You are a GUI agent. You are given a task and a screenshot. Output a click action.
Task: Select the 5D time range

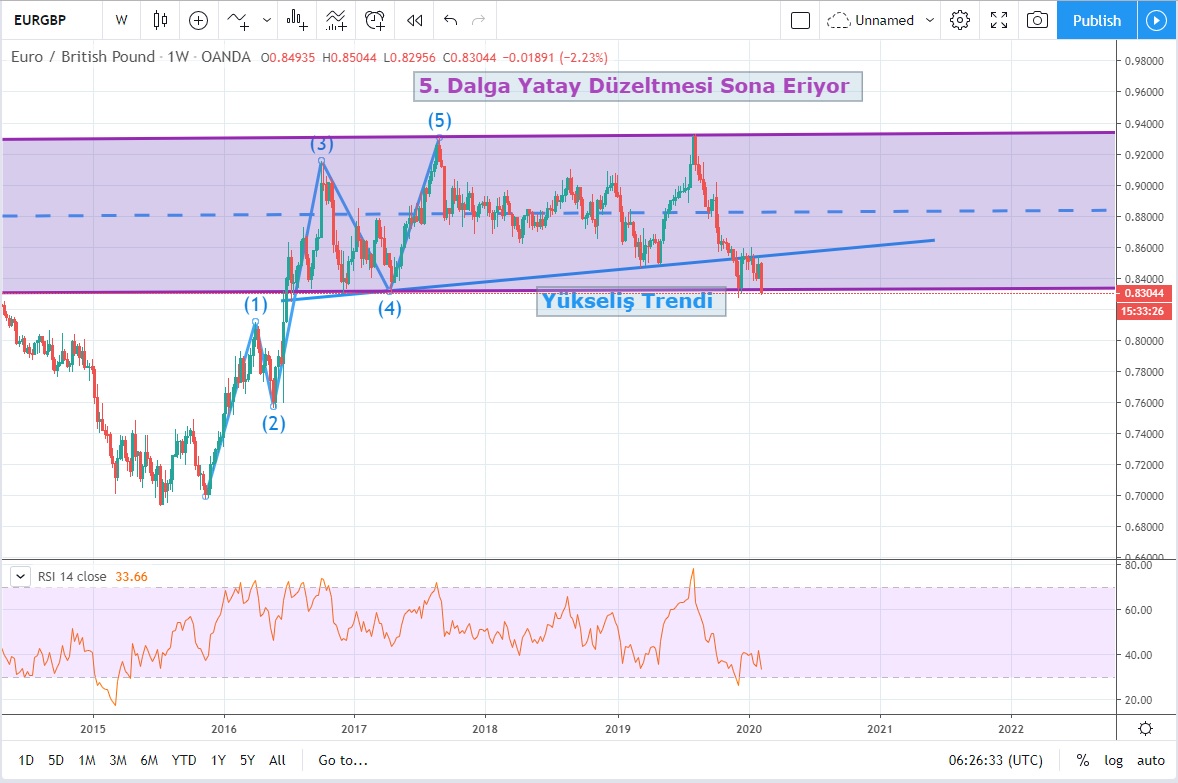[x=56, y=760]
